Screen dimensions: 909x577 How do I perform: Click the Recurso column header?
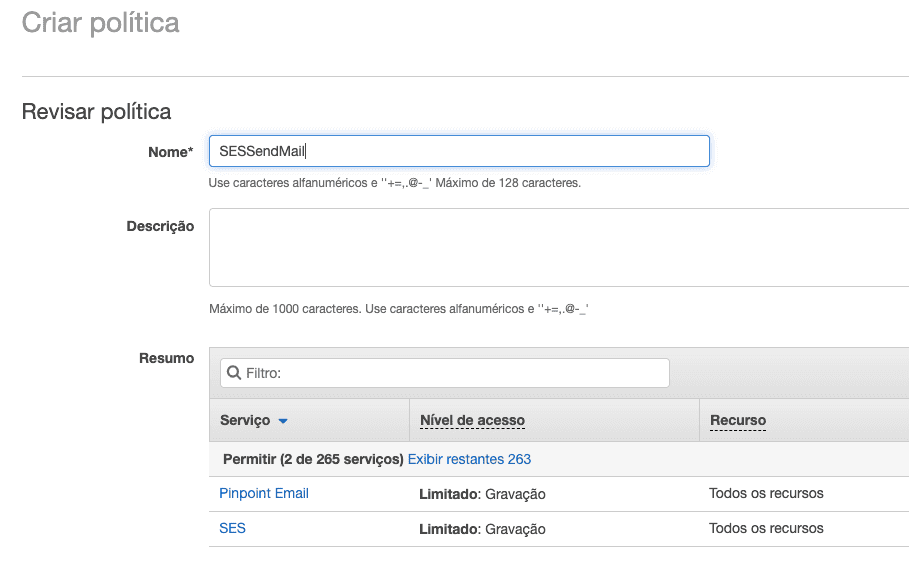tap(737, 421)
